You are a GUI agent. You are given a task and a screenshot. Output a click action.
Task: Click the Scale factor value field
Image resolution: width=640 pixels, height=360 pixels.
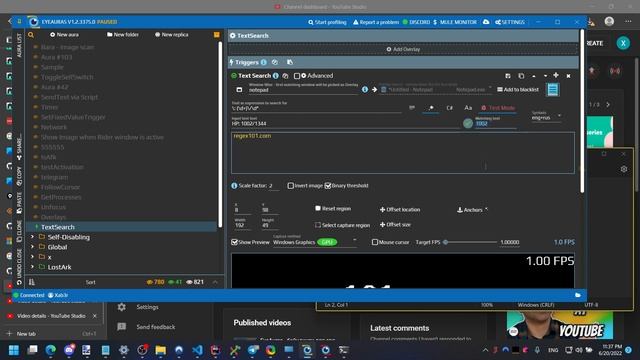click(273, 186)
